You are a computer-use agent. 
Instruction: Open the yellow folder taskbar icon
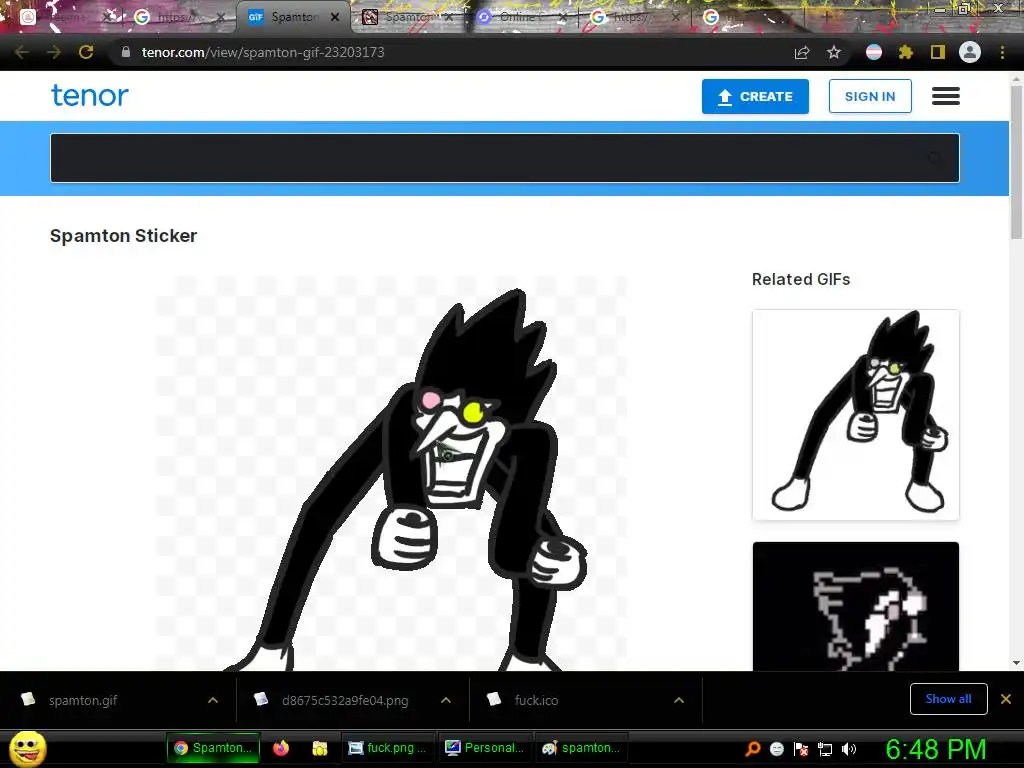(x=319, y=748)
